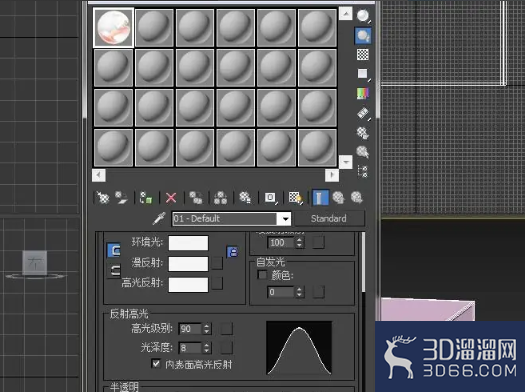Click sample slots scroll up arrow
The height and width of the screenshot is (392, 525).
[346, 14]
